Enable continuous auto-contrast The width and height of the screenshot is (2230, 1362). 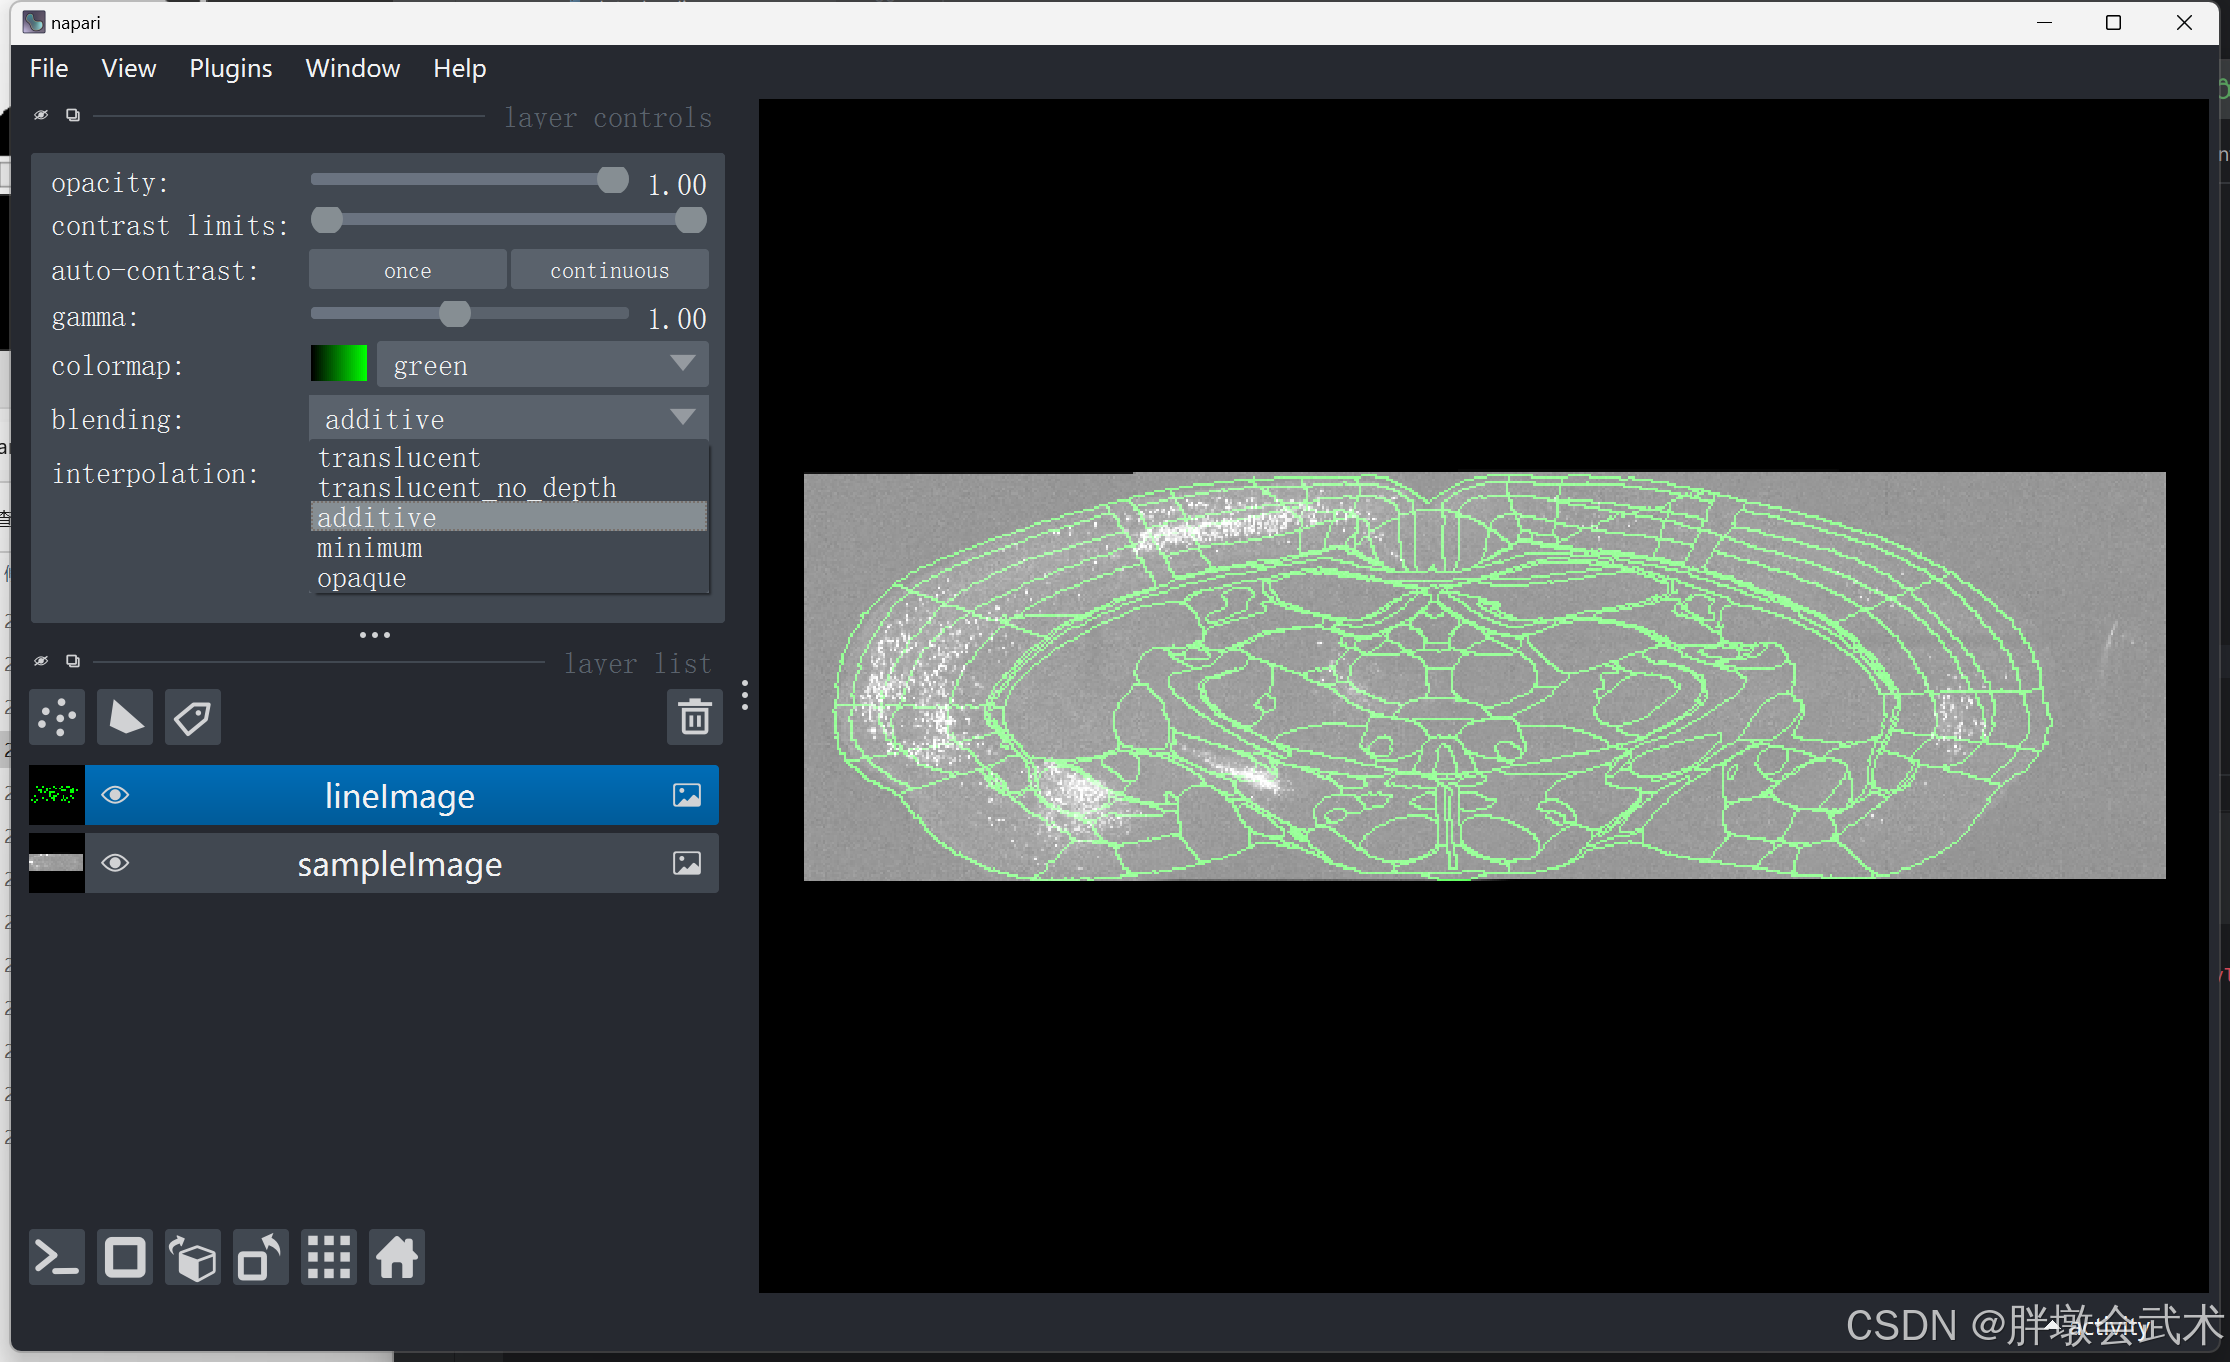point(609,270)
